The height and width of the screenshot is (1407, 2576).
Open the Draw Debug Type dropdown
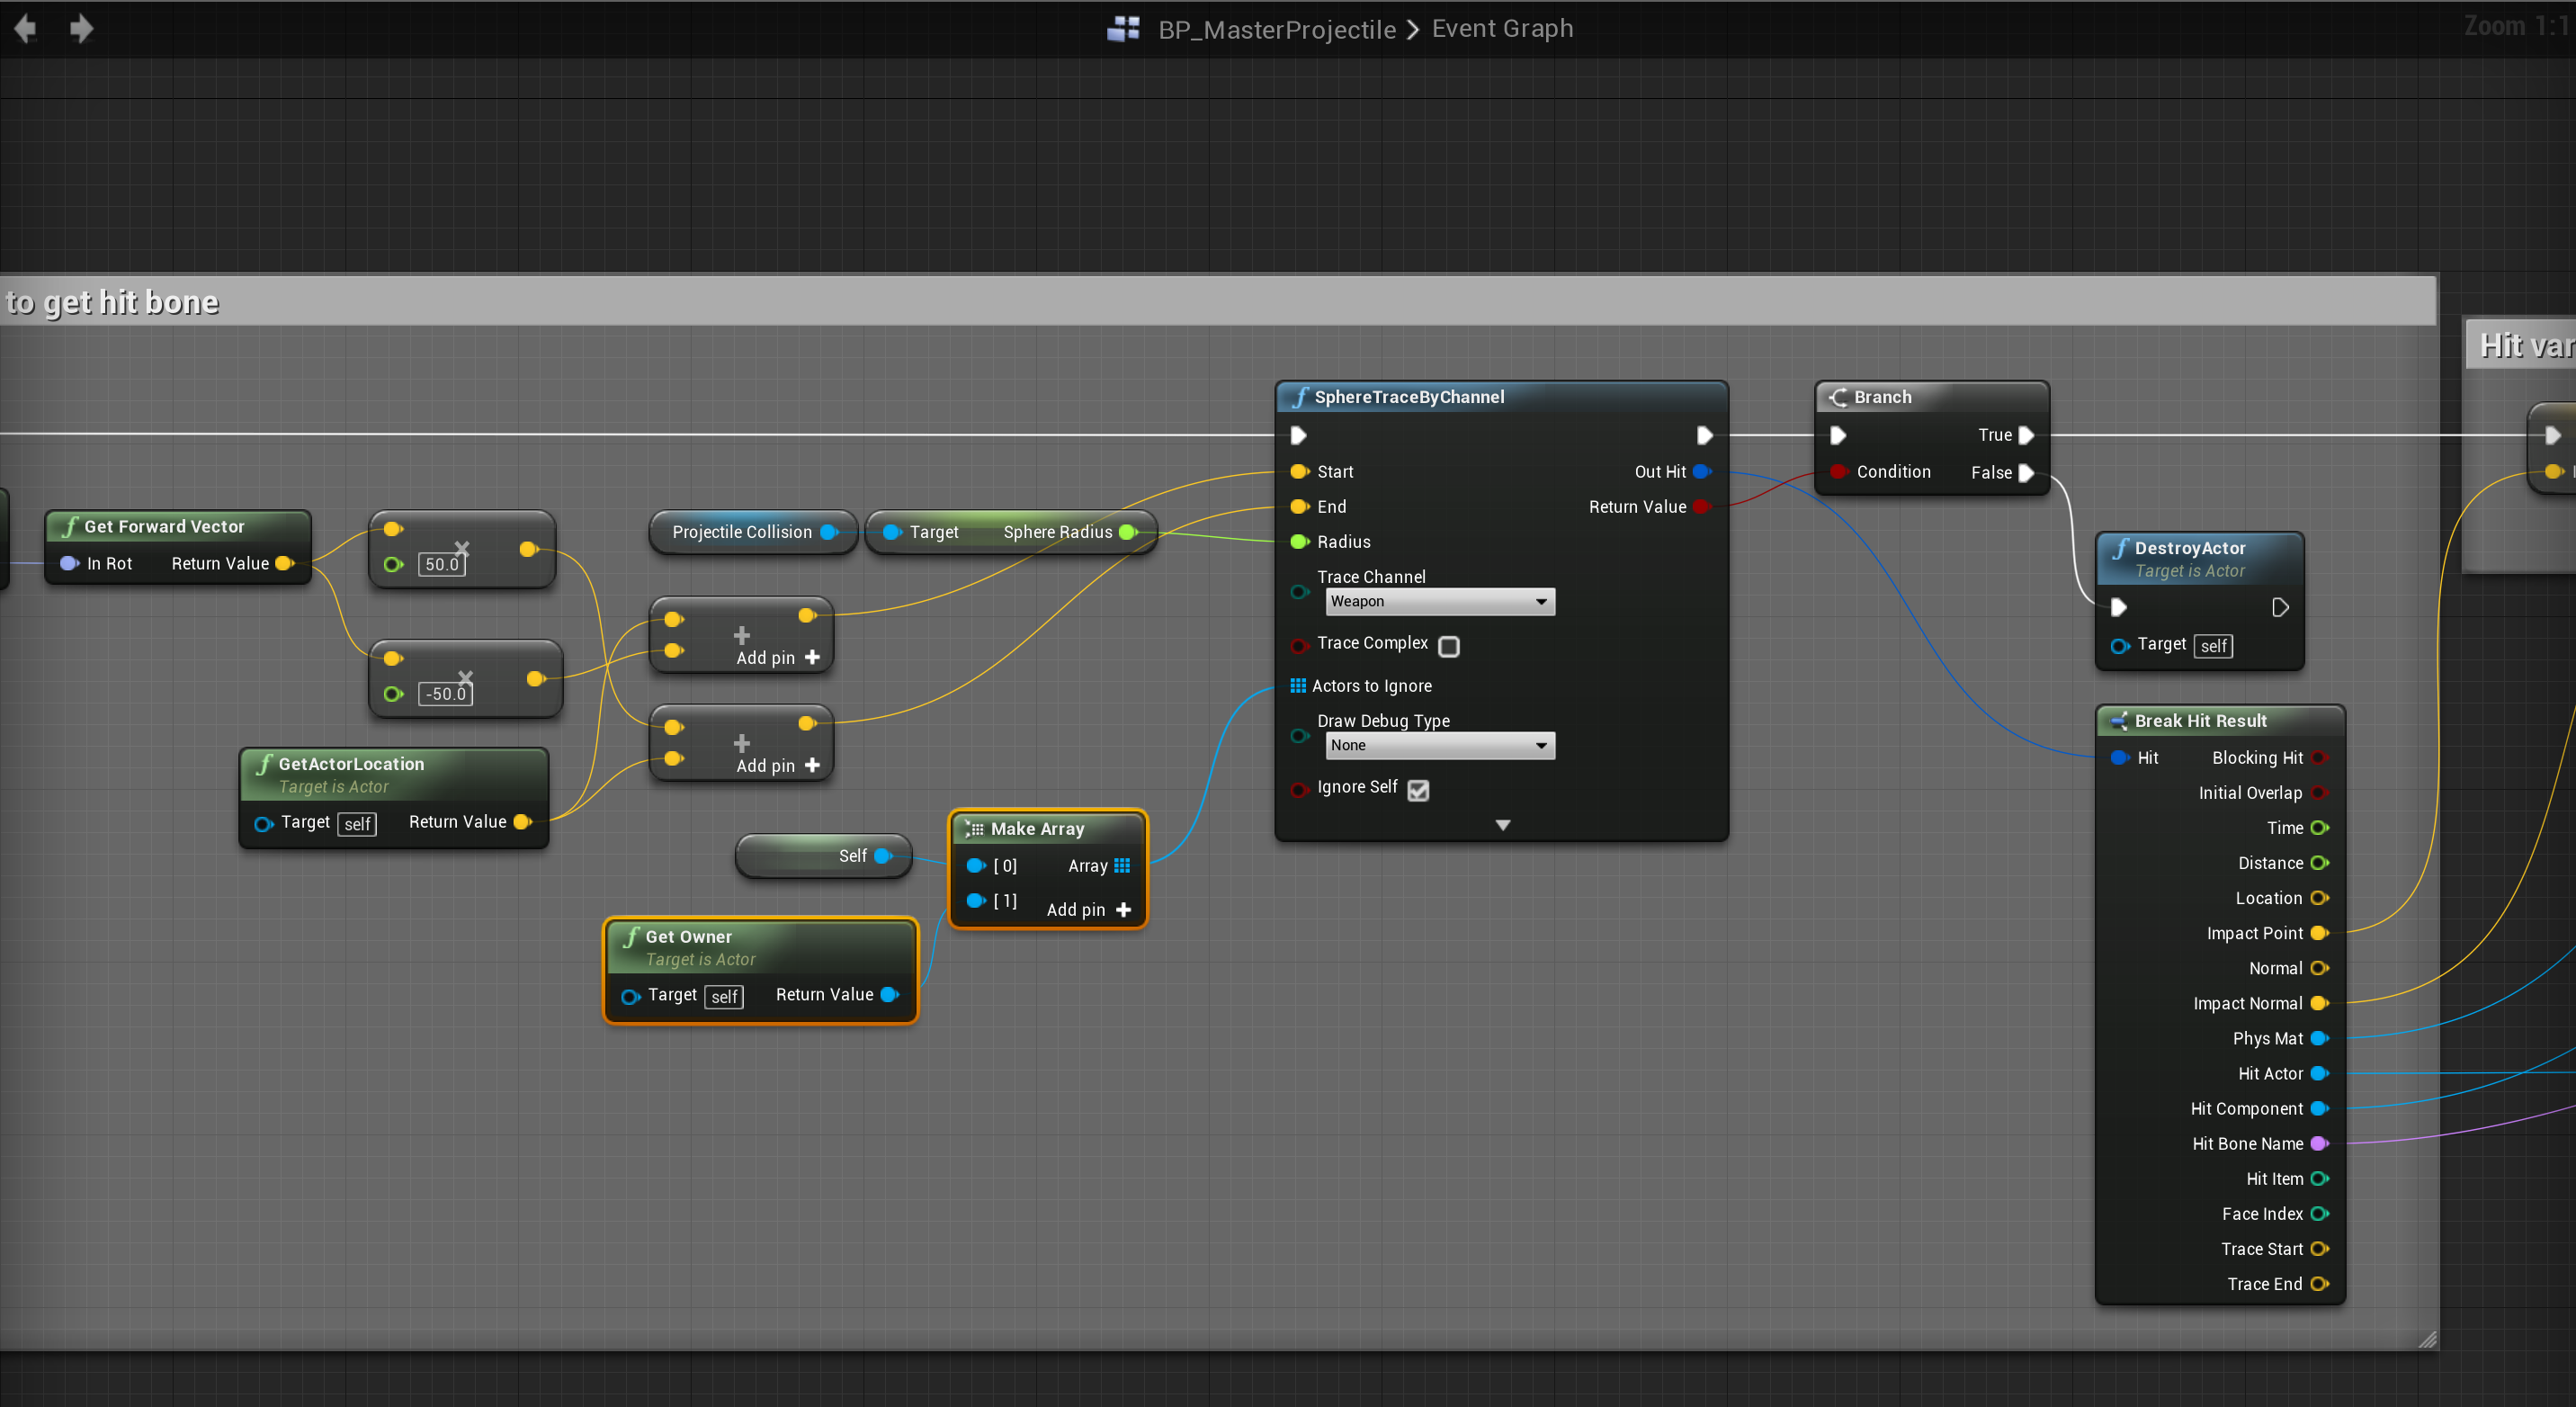point(1439,745)
